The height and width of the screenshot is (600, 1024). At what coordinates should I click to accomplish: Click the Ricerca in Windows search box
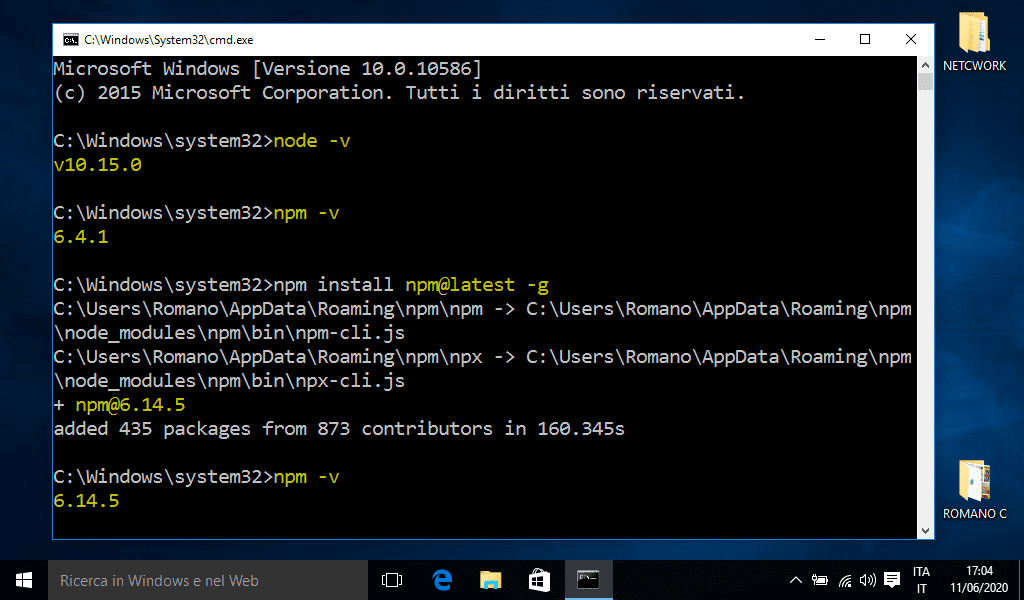pos(208,580)
